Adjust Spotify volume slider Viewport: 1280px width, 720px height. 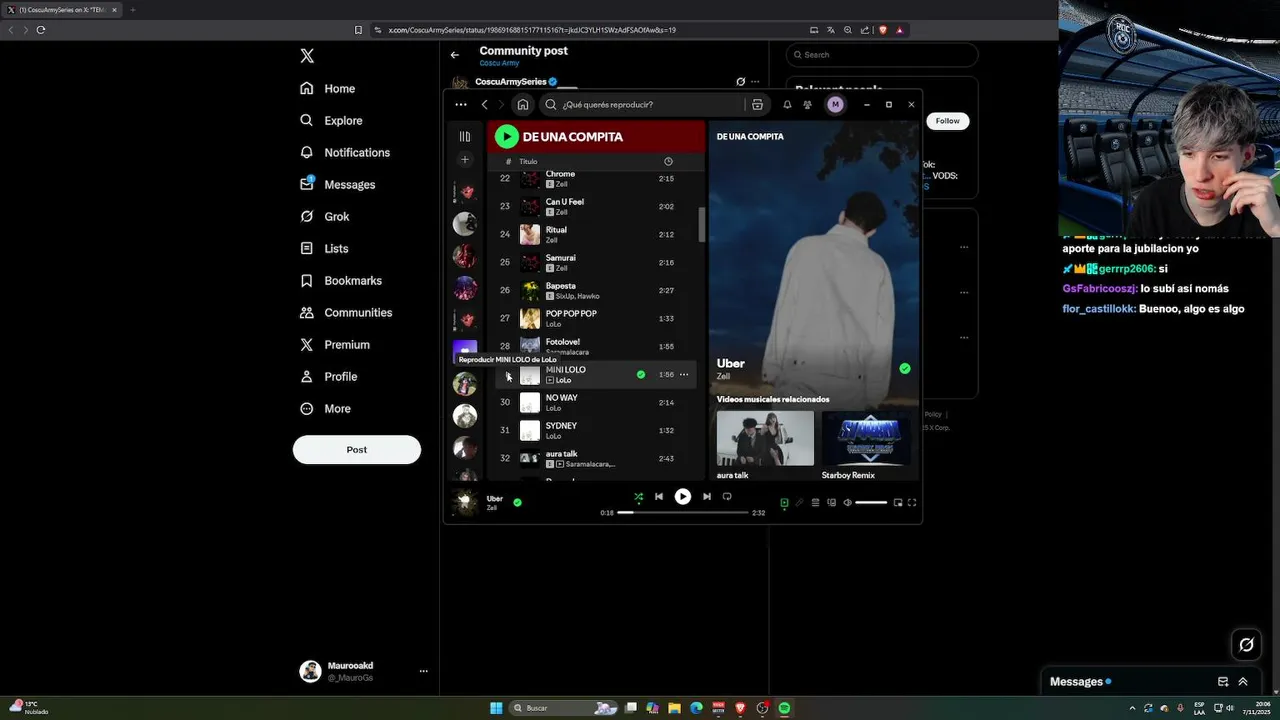coord(871,503)
